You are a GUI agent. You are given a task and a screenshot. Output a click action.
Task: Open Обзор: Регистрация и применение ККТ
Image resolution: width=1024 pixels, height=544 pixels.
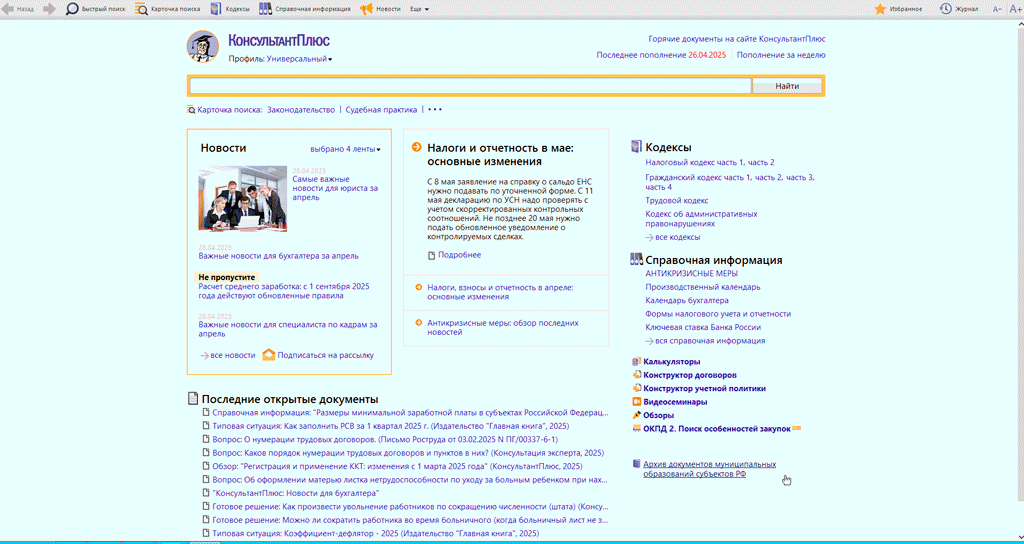tap(397, 466)
